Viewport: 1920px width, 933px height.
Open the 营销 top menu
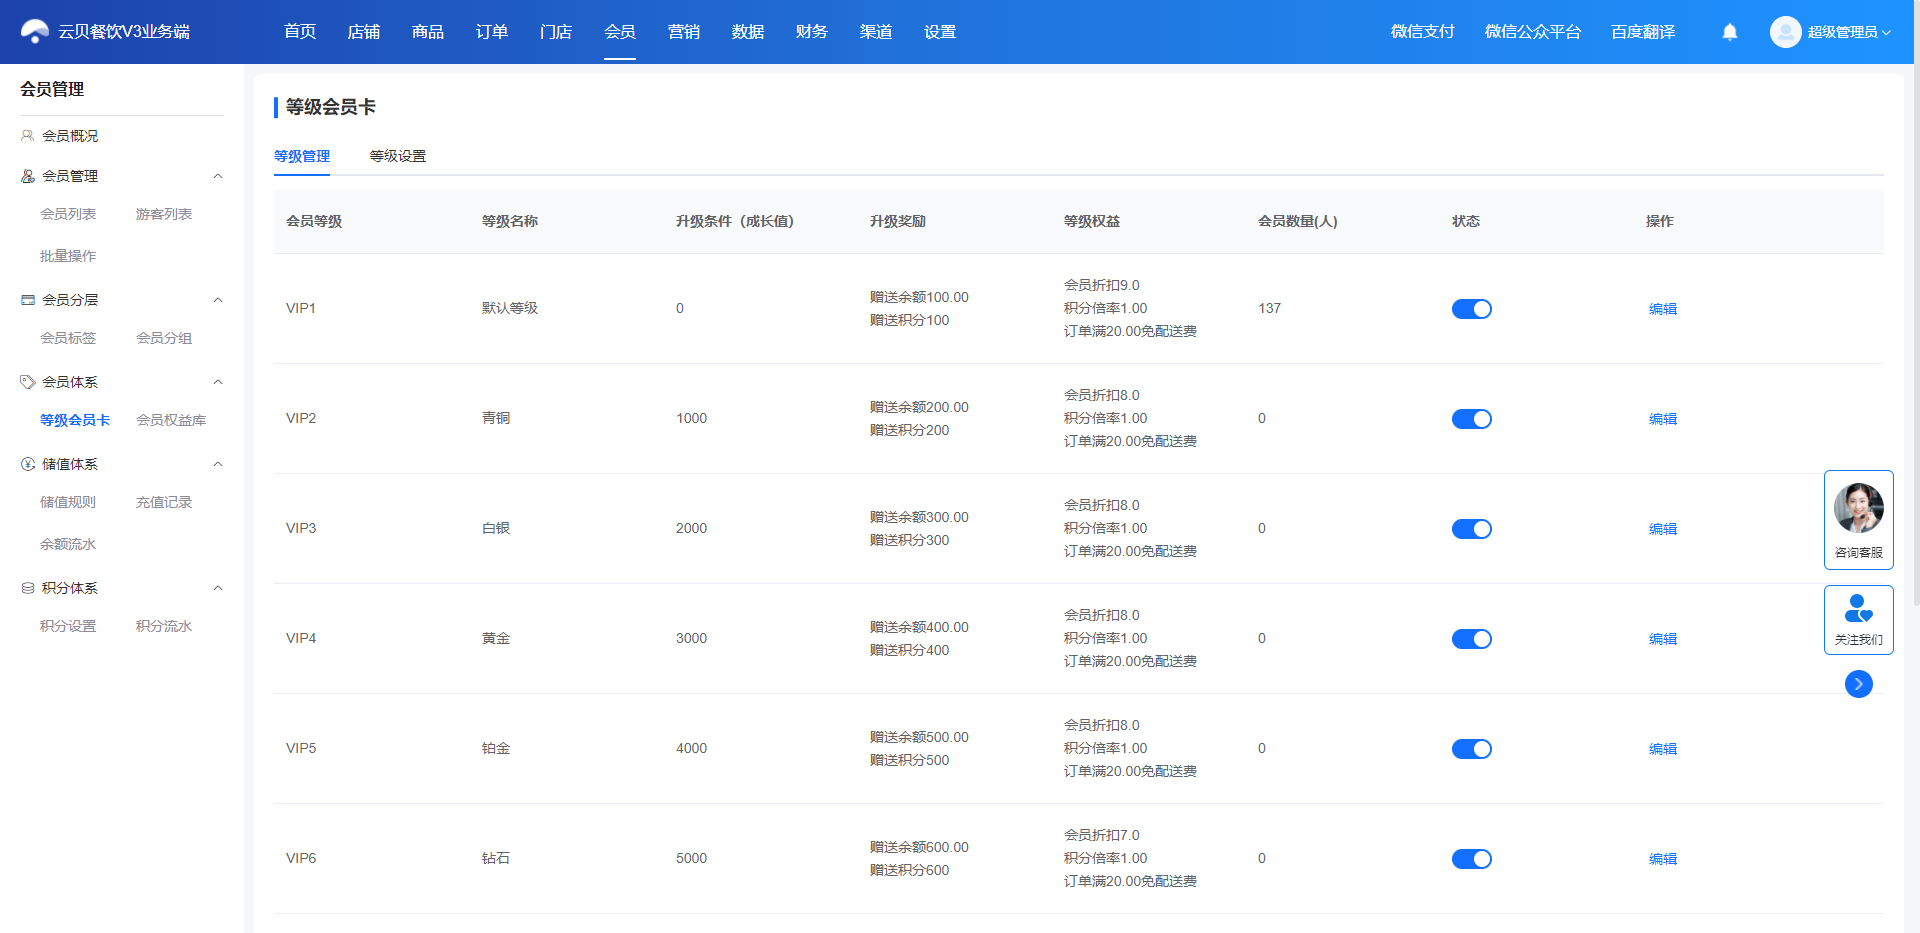[684, 32]
